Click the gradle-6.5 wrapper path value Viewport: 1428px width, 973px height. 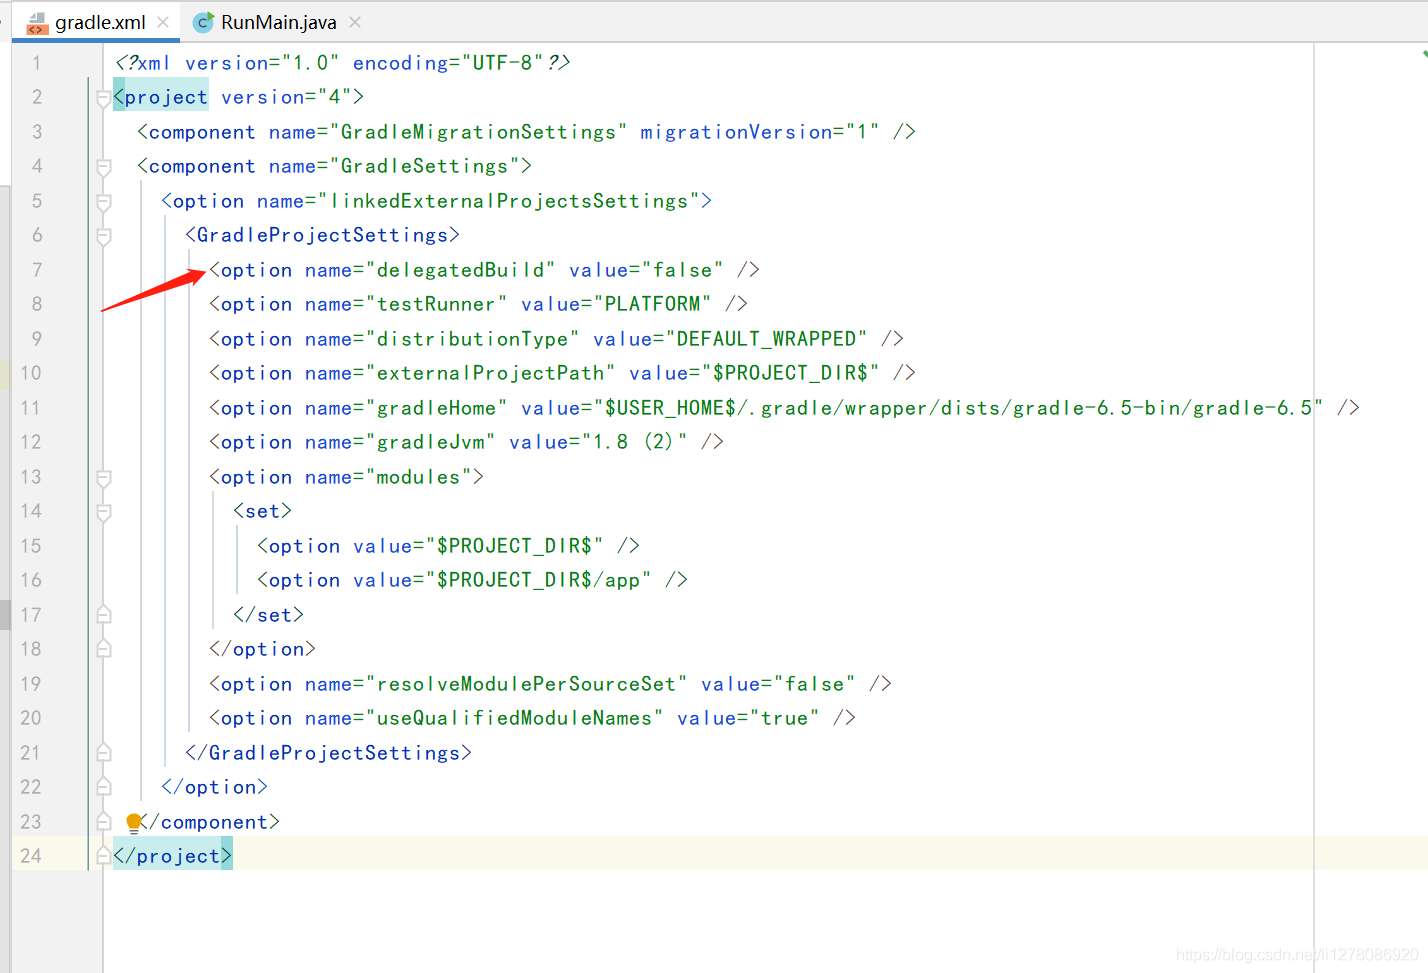pos(958,408)
